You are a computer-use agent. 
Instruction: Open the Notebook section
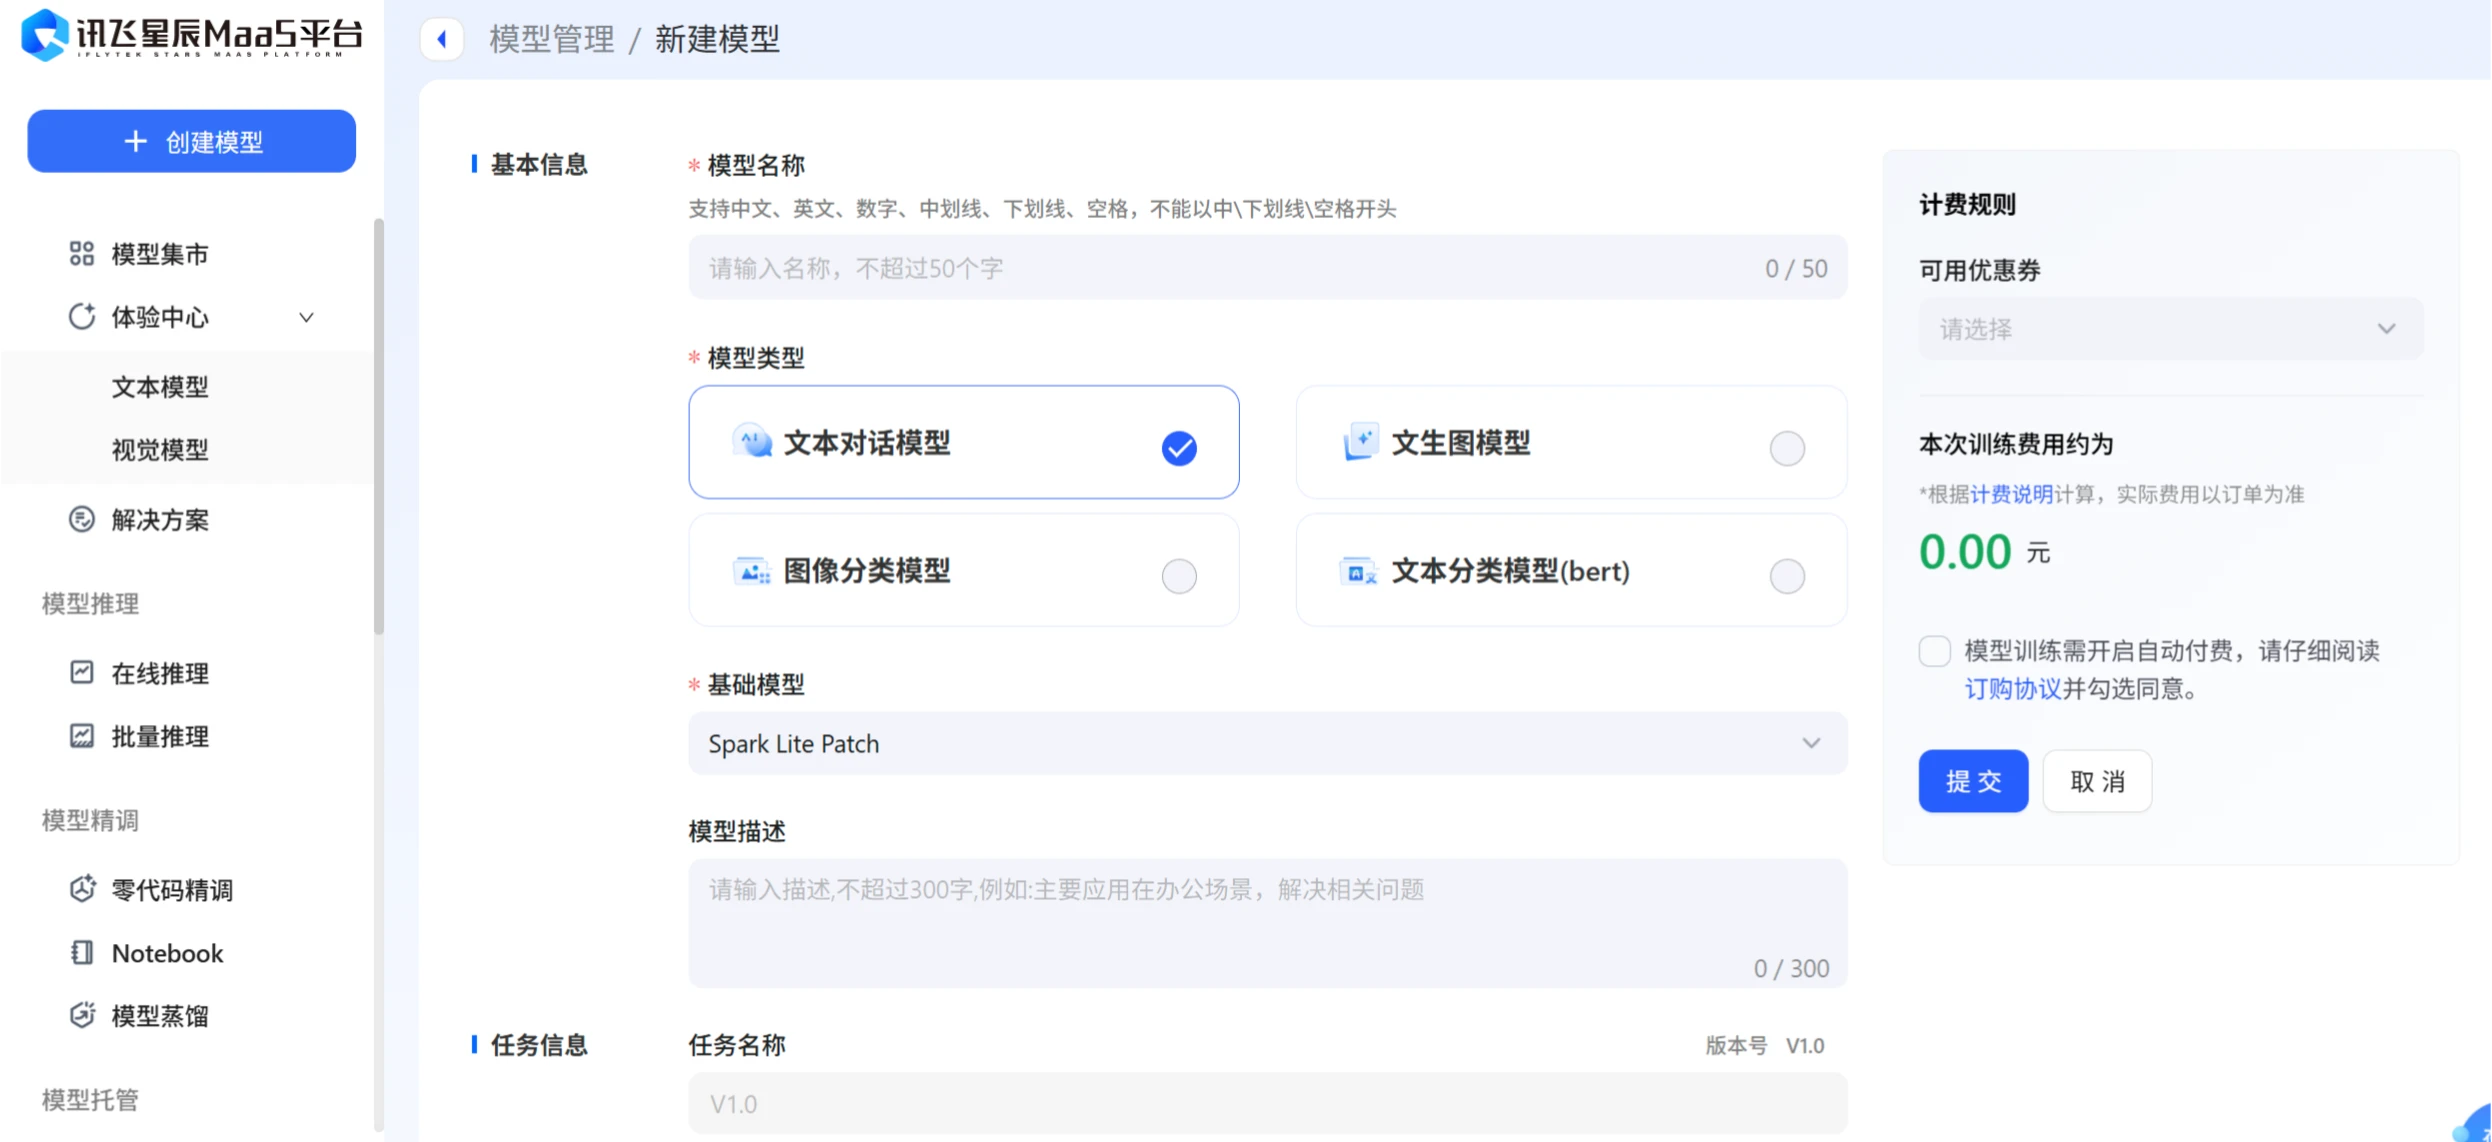click(x=167, y=952)
